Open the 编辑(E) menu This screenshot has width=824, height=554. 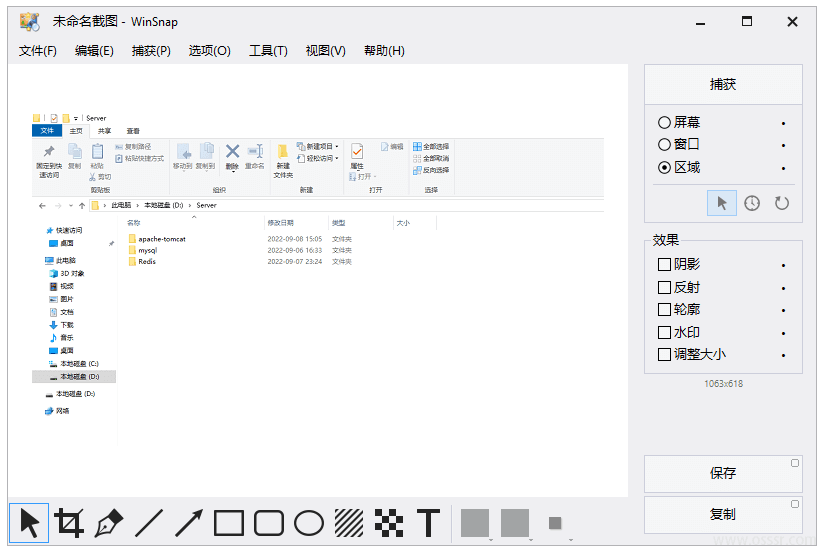coord(94,51)
